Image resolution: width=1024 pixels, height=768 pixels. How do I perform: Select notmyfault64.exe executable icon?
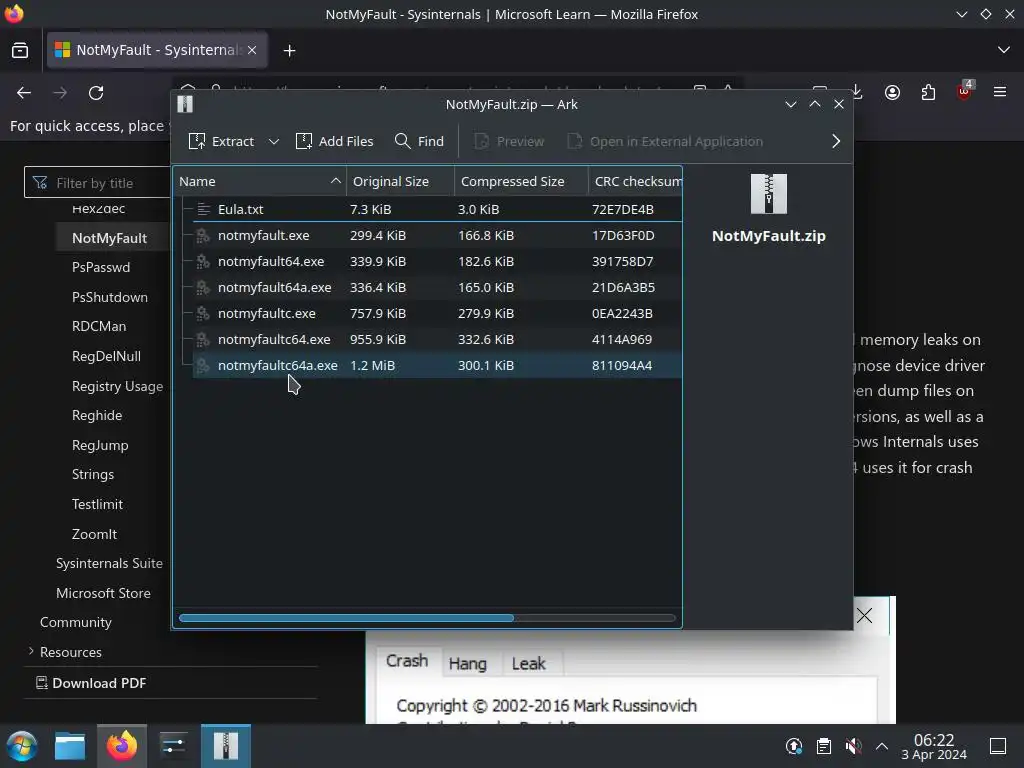tap(203, 261)
